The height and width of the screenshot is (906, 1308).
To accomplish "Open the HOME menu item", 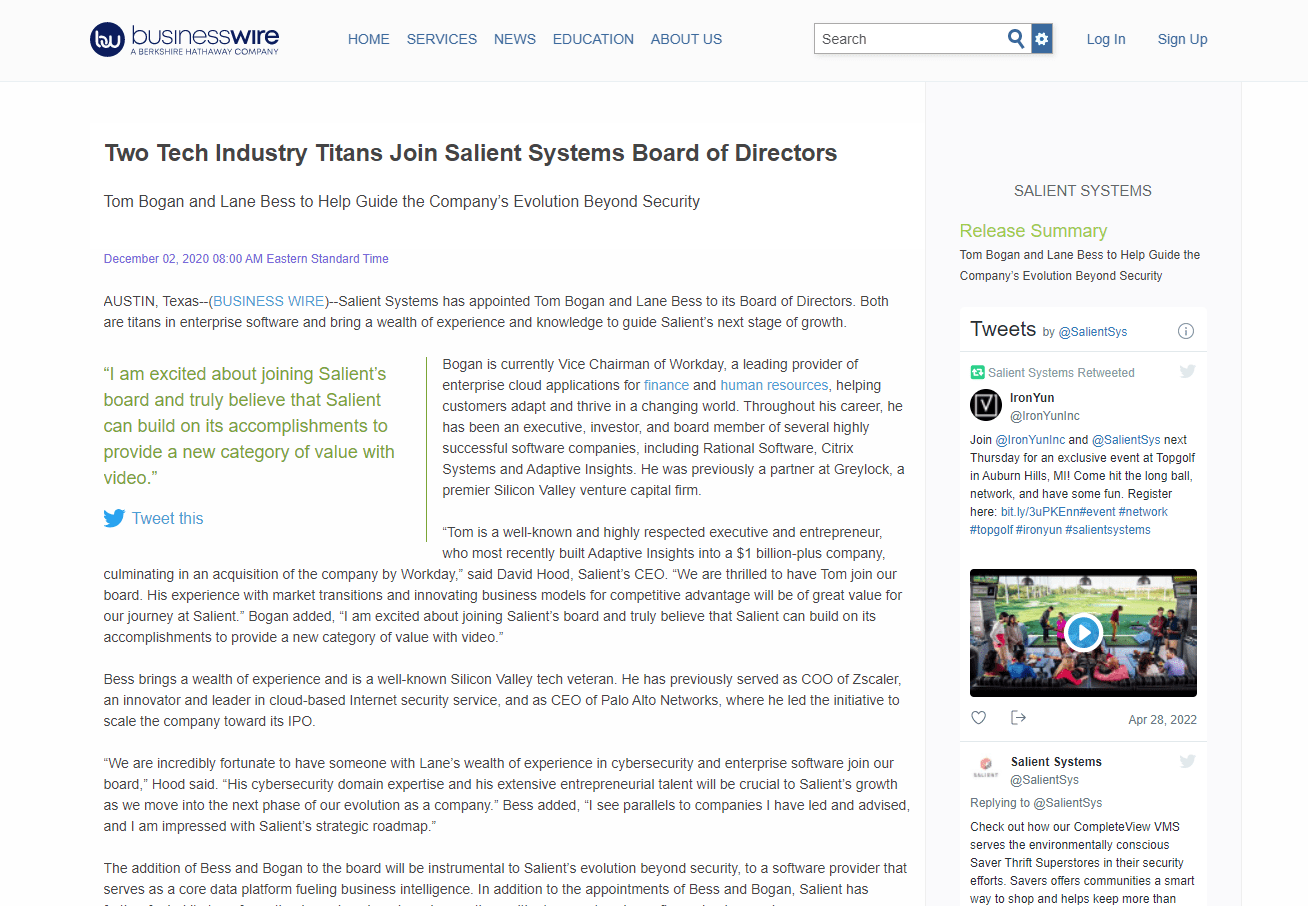I will click(368, 39).
